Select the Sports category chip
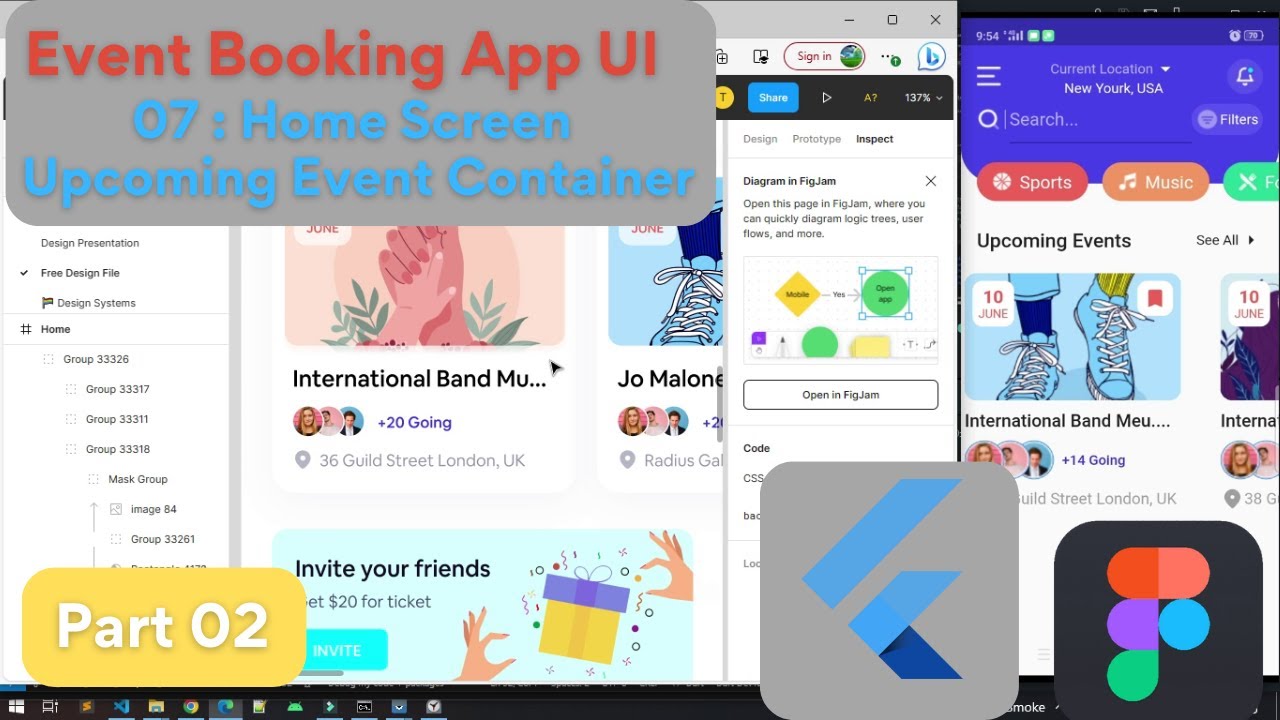Screen dimensions: 1280x720 [1032, 182]
